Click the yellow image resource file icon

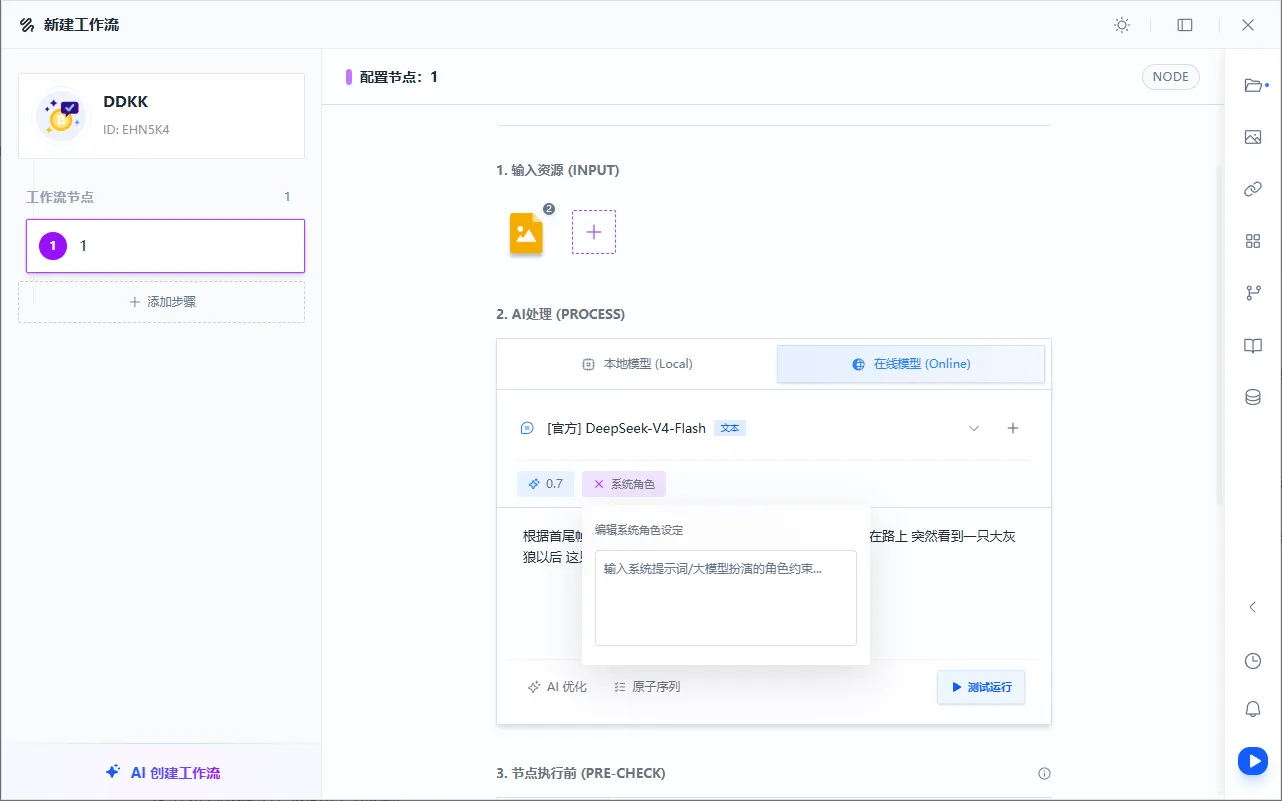527,234
